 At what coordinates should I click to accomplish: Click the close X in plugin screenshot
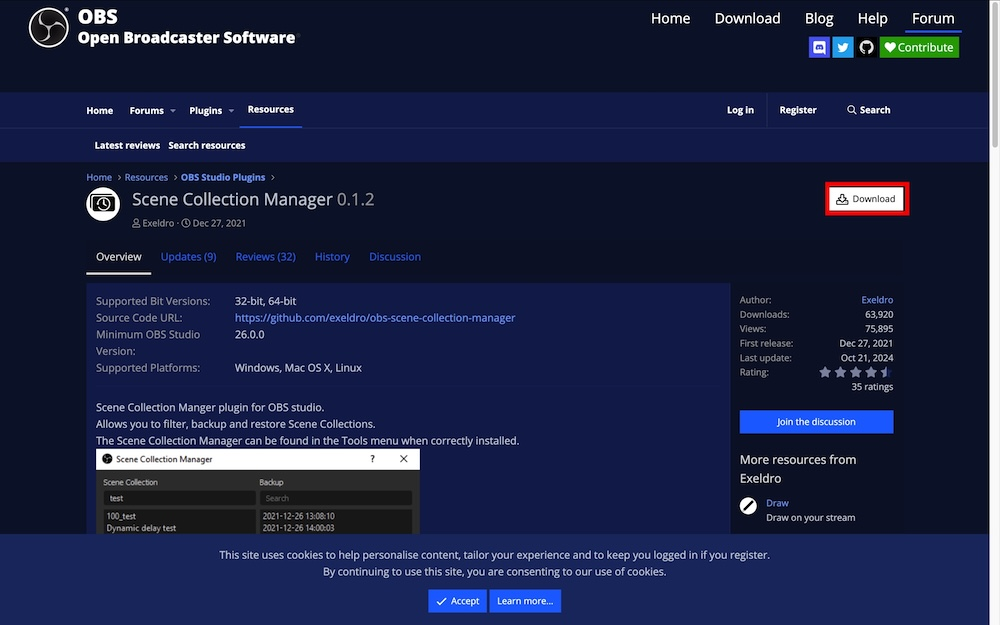tap(404, 459)
